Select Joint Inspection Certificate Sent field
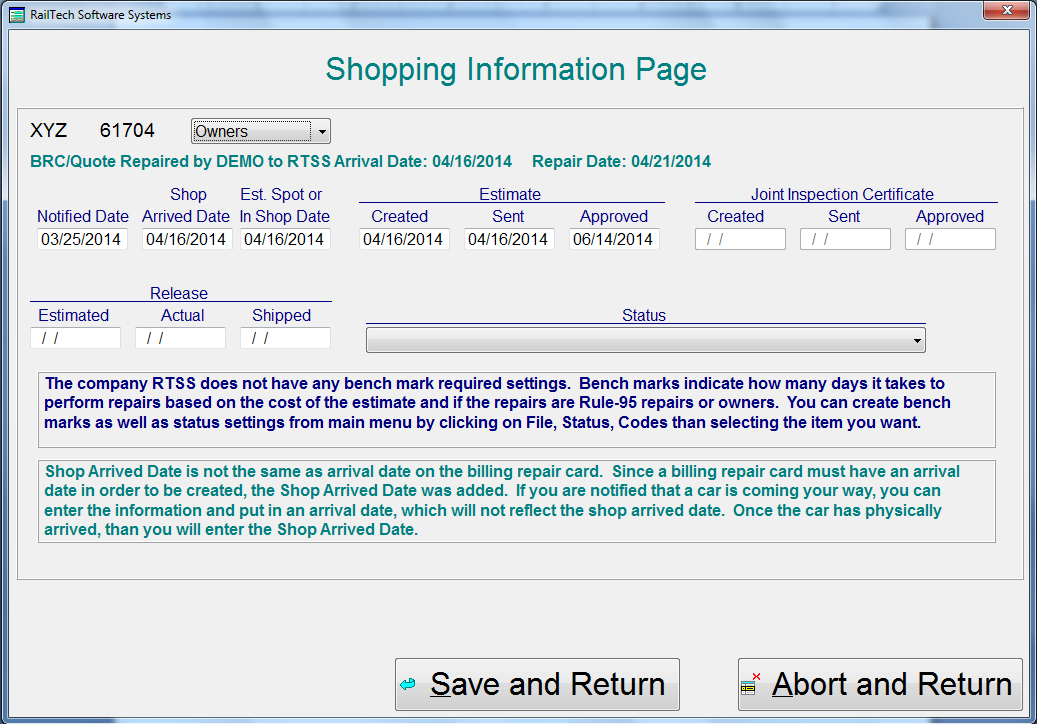This screenshot has width=1037, height=724. coord(845,240)
